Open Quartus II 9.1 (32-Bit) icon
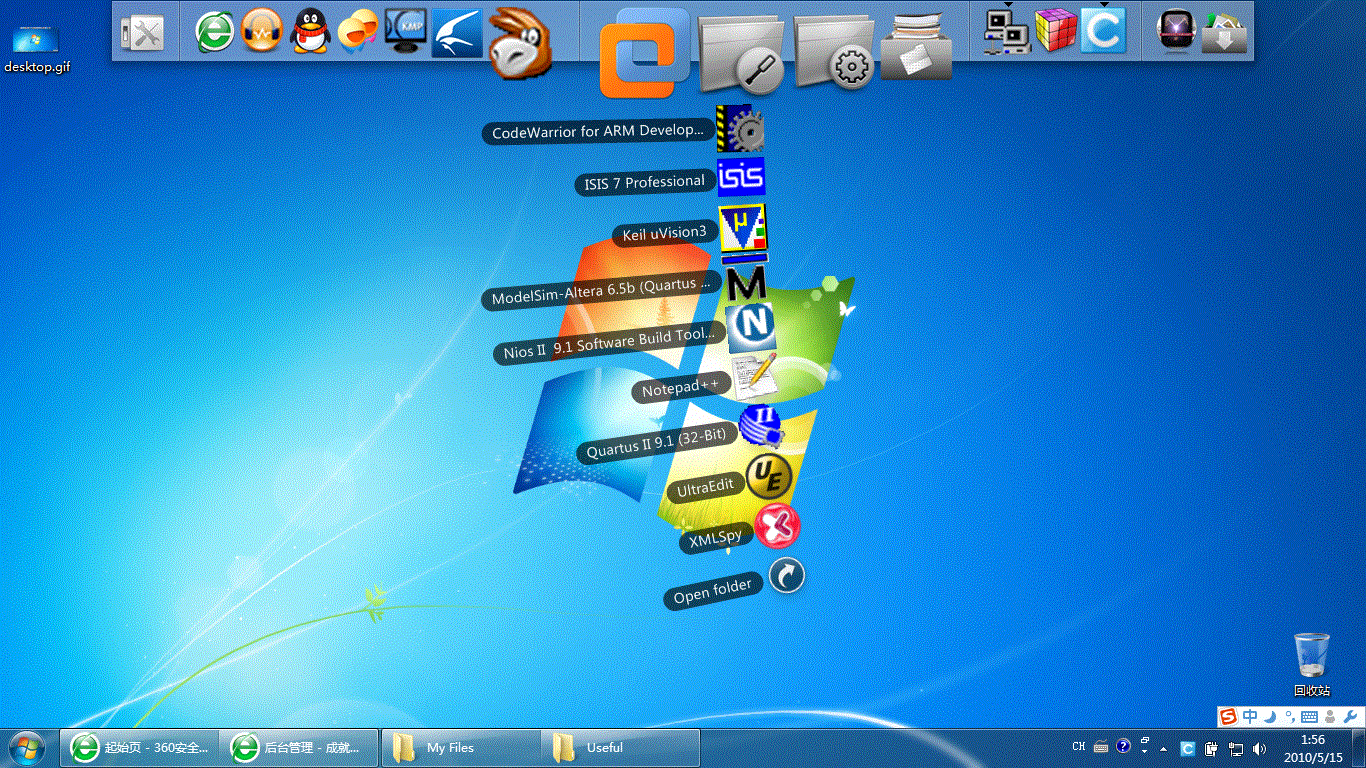This screenshot has height=768, width=1366. coord(762,427)
